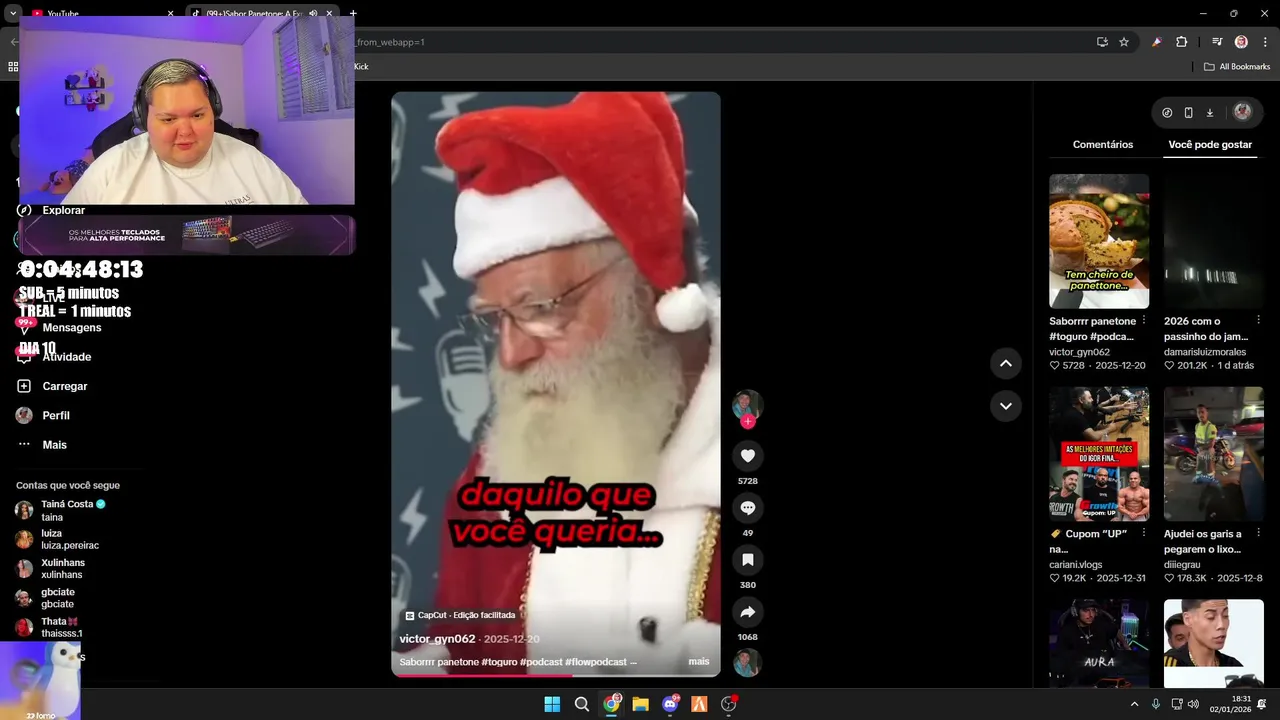Click the #flowpodcast hashtag in caption
Image resolution: width=1280 pixels, height=720 pixels.
pyautogui.click(x=596, y=662)
